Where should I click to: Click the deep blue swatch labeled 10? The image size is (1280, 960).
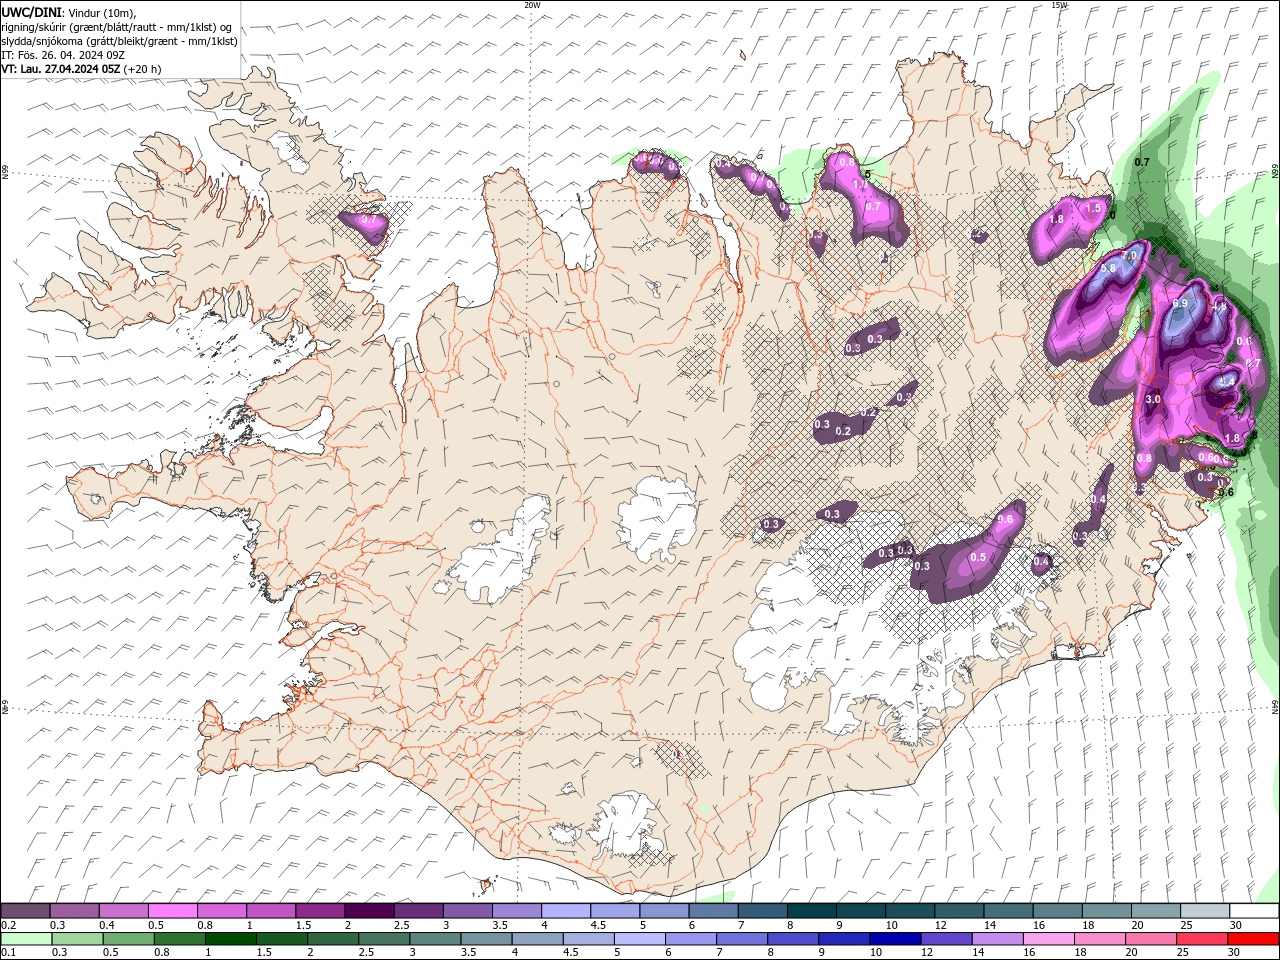[x=895, y=939]
